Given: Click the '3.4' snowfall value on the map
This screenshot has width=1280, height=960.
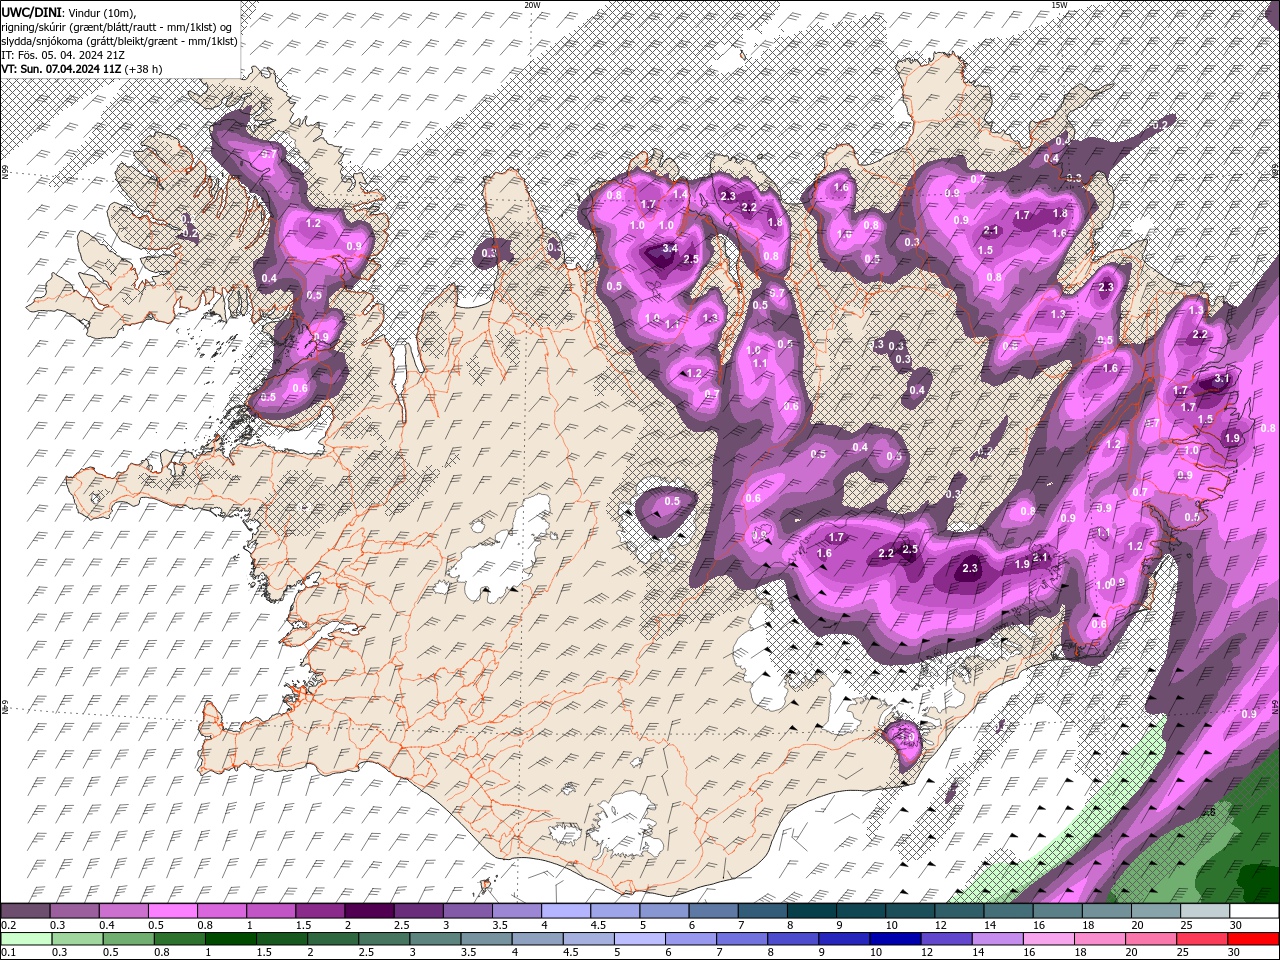Looking at the screenshot, I should (x=670, y=248).
